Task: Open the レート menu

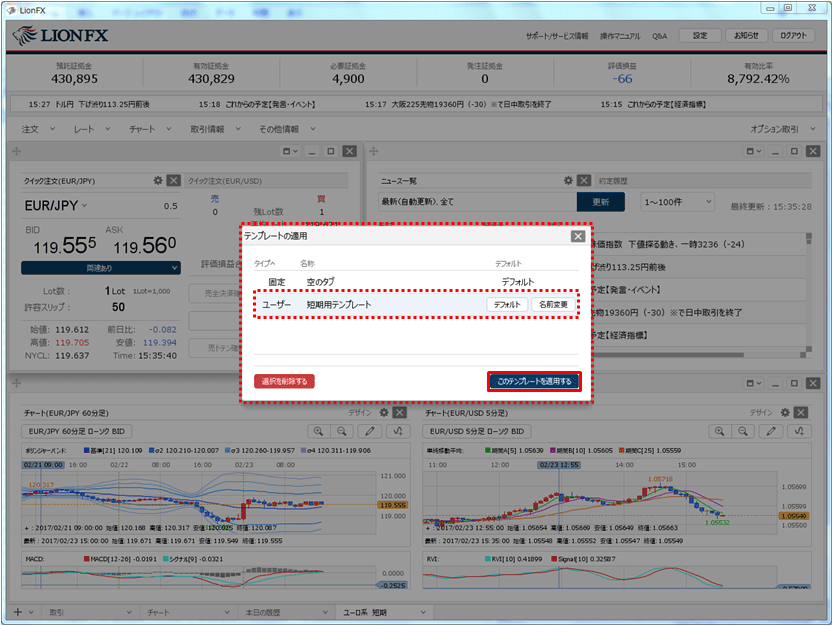Action: [92, 129]
